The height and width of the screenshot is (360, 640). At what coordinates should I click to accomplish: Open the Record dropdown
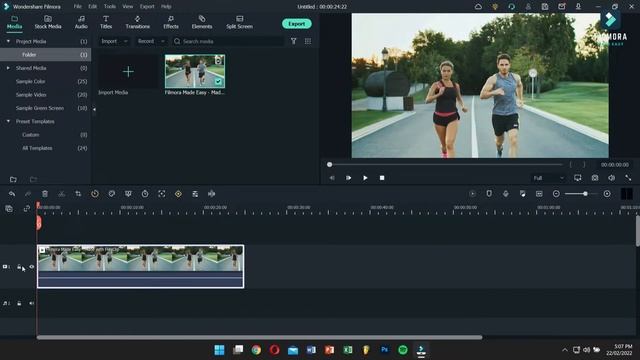[x=151, y=41]
